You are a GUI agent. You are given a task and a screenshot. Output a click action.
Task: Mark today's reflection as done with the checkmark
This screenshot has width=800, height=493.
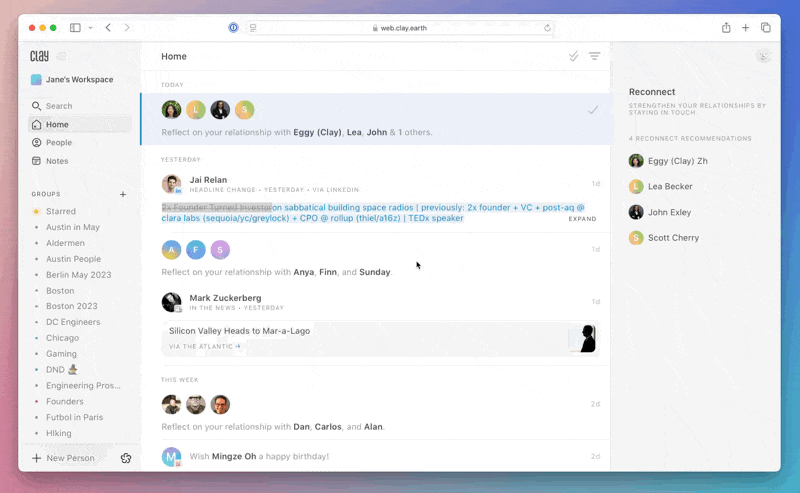593,110
